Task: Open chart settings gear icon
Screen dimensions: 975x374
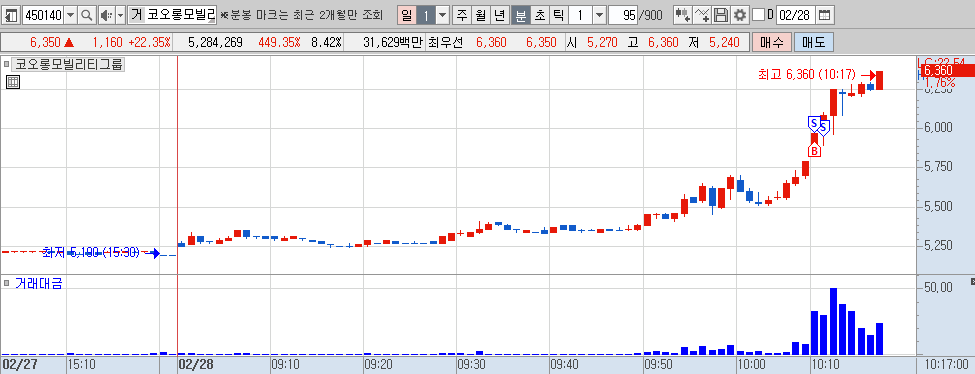Action: click(739, 15)
